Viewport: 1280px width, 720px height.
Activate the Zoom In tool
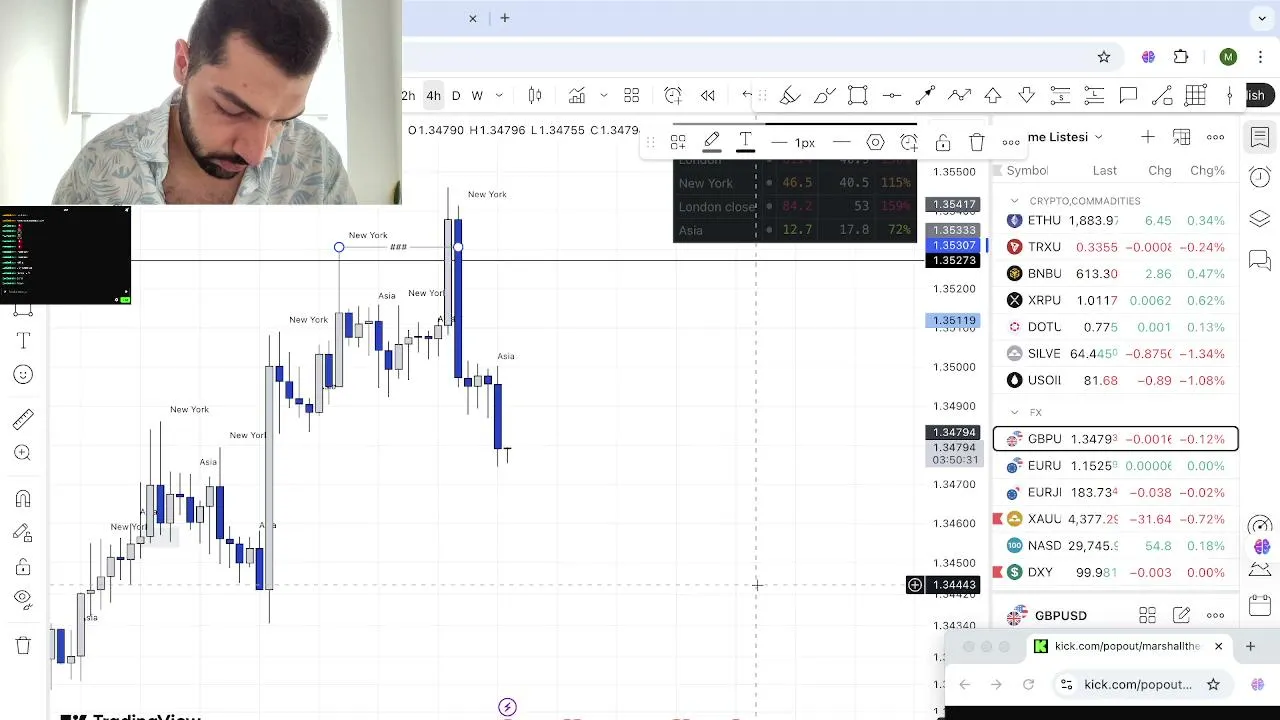pos(23,453)
